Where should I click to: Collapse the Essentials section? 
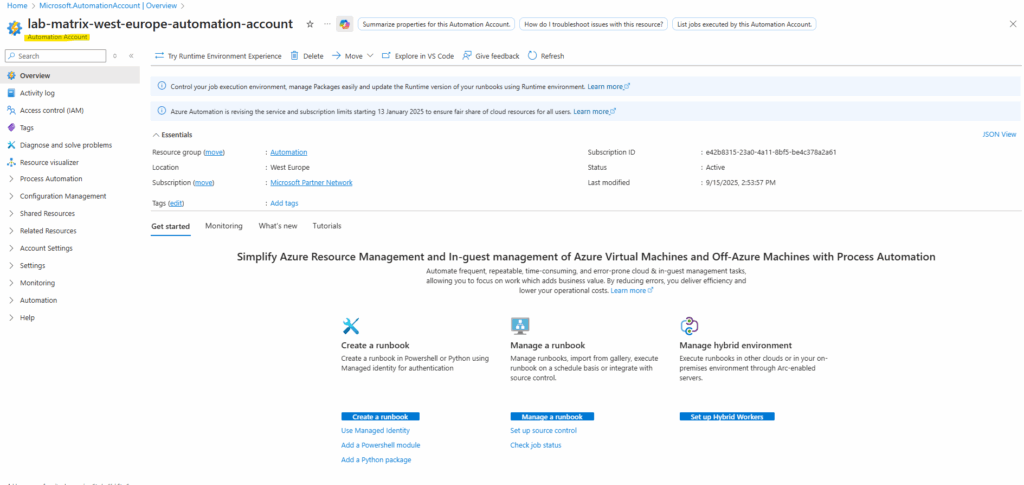(172, 134)
